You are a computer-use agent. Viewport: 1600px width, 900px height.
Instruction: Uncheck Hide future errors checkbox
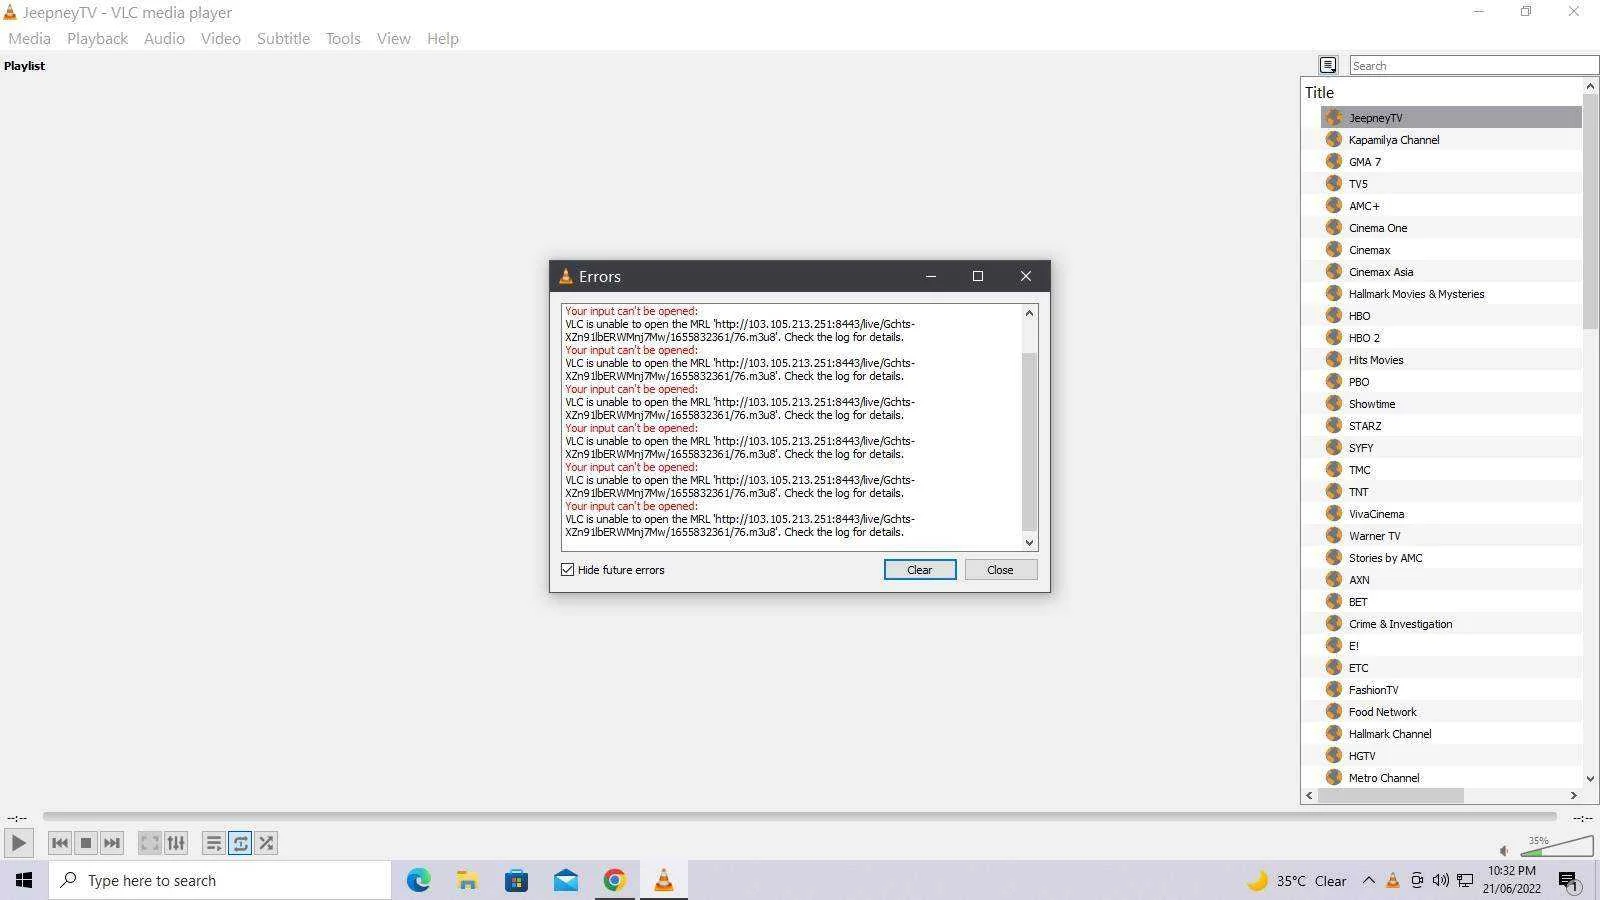click(568, 570)
